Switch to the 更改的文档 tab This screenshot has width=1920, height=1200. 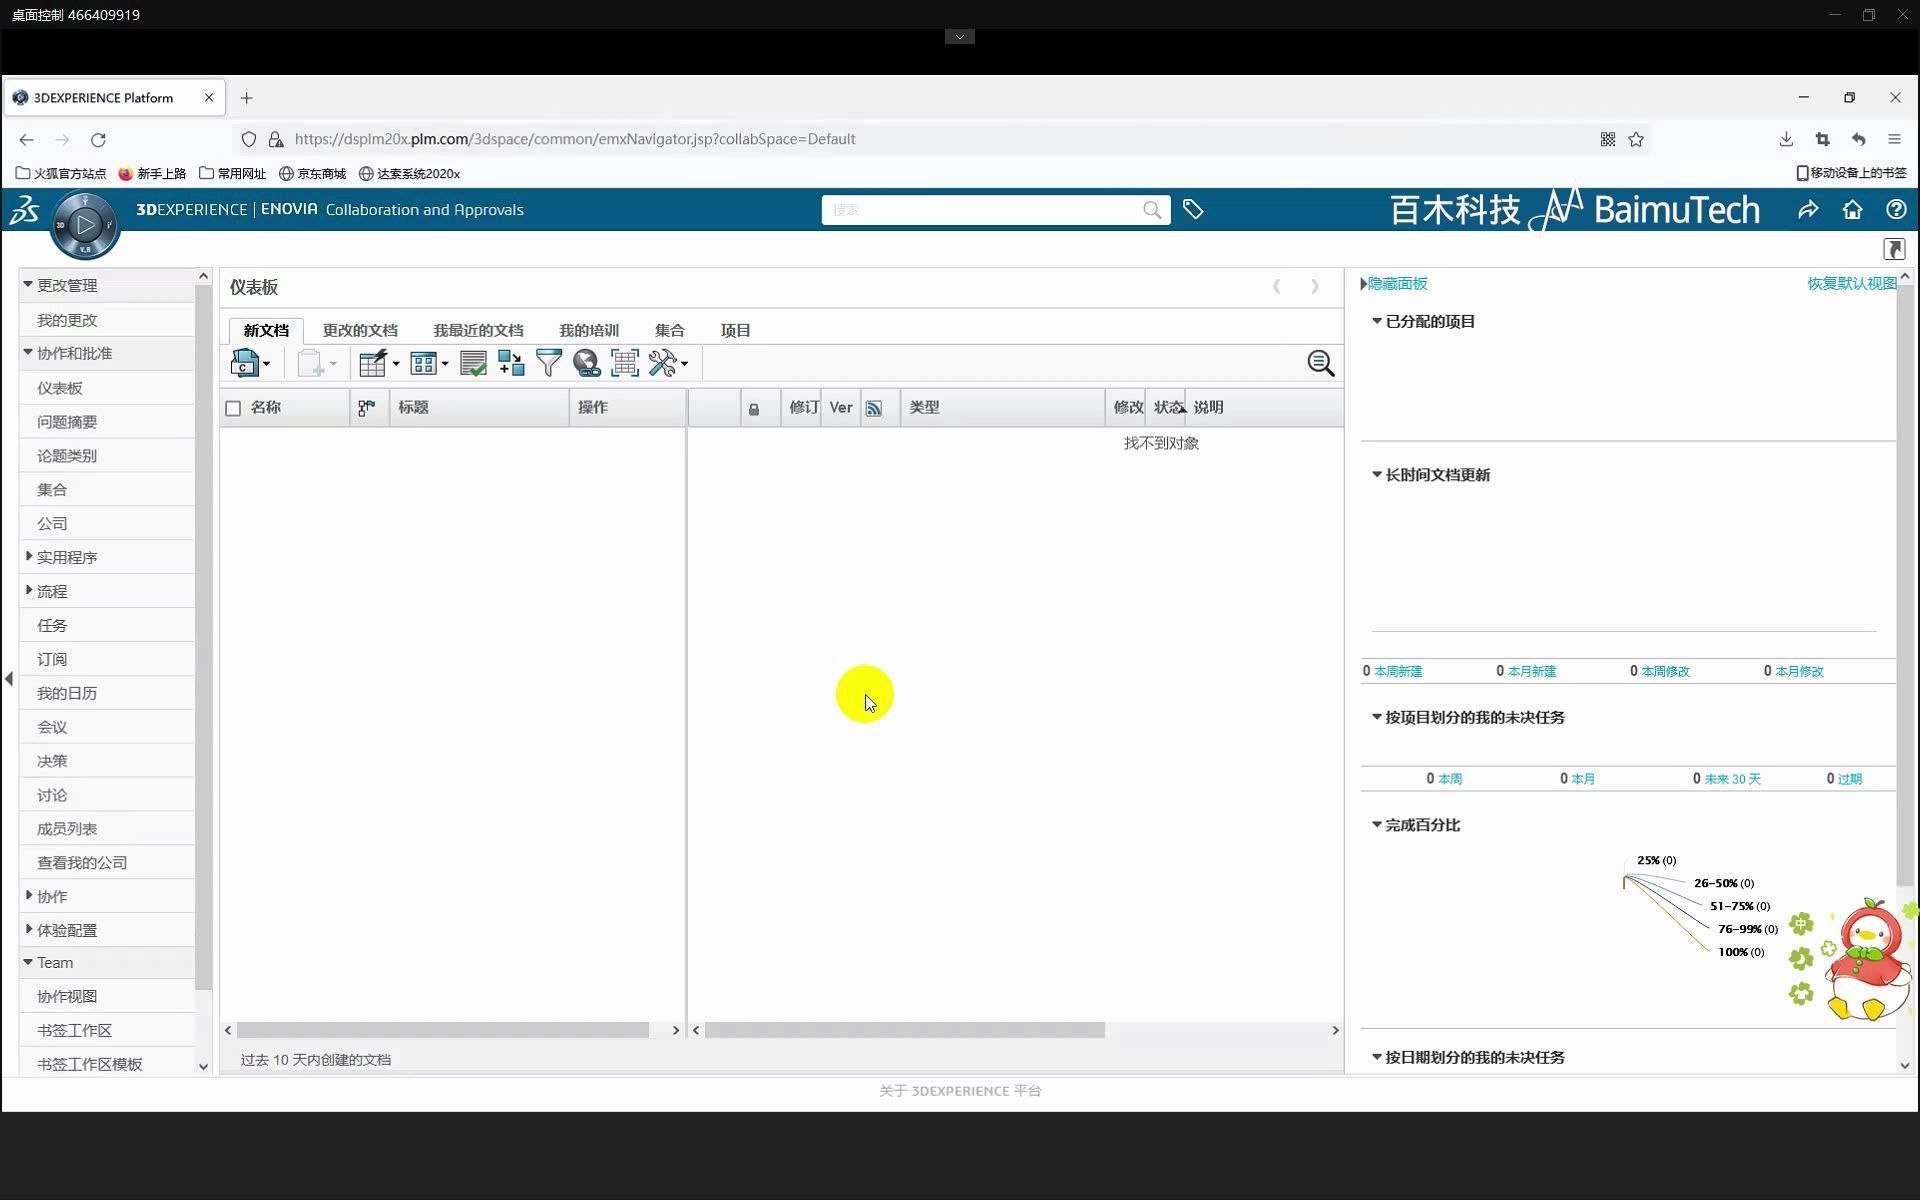(x=360, y=330)
